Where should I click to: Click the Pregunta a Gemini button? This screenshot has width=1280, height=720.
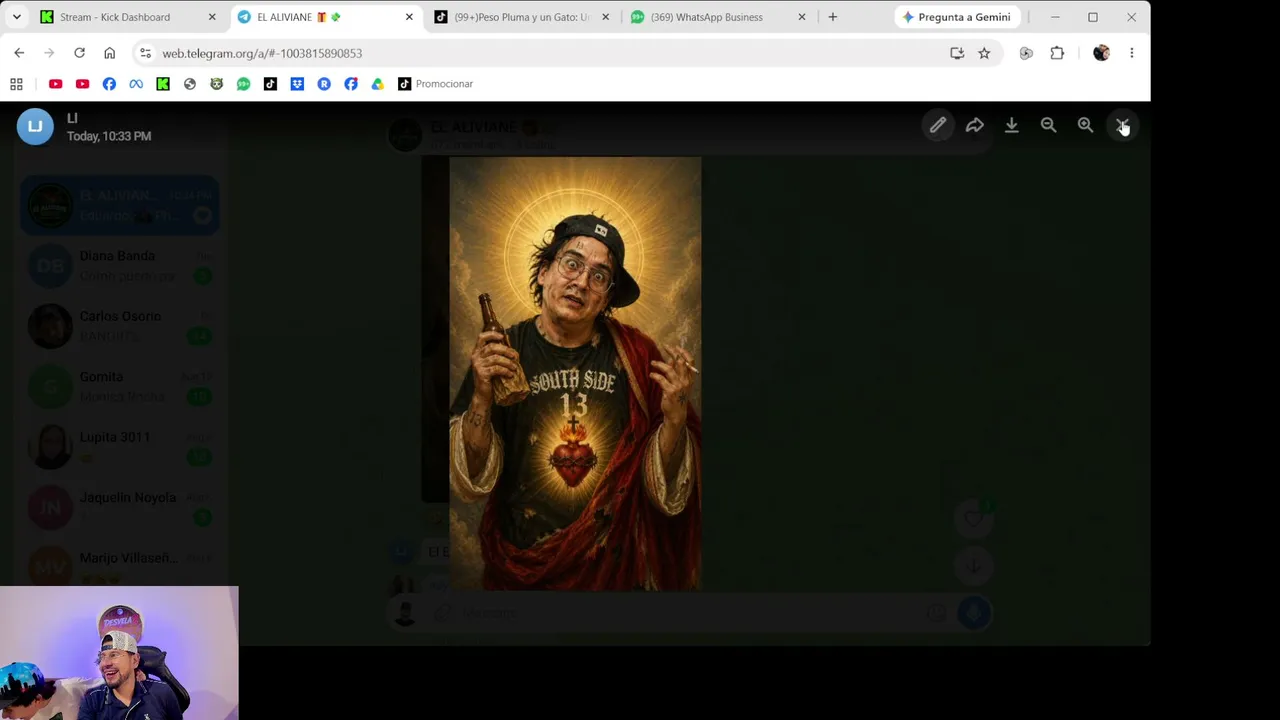[x=957, y=17]
